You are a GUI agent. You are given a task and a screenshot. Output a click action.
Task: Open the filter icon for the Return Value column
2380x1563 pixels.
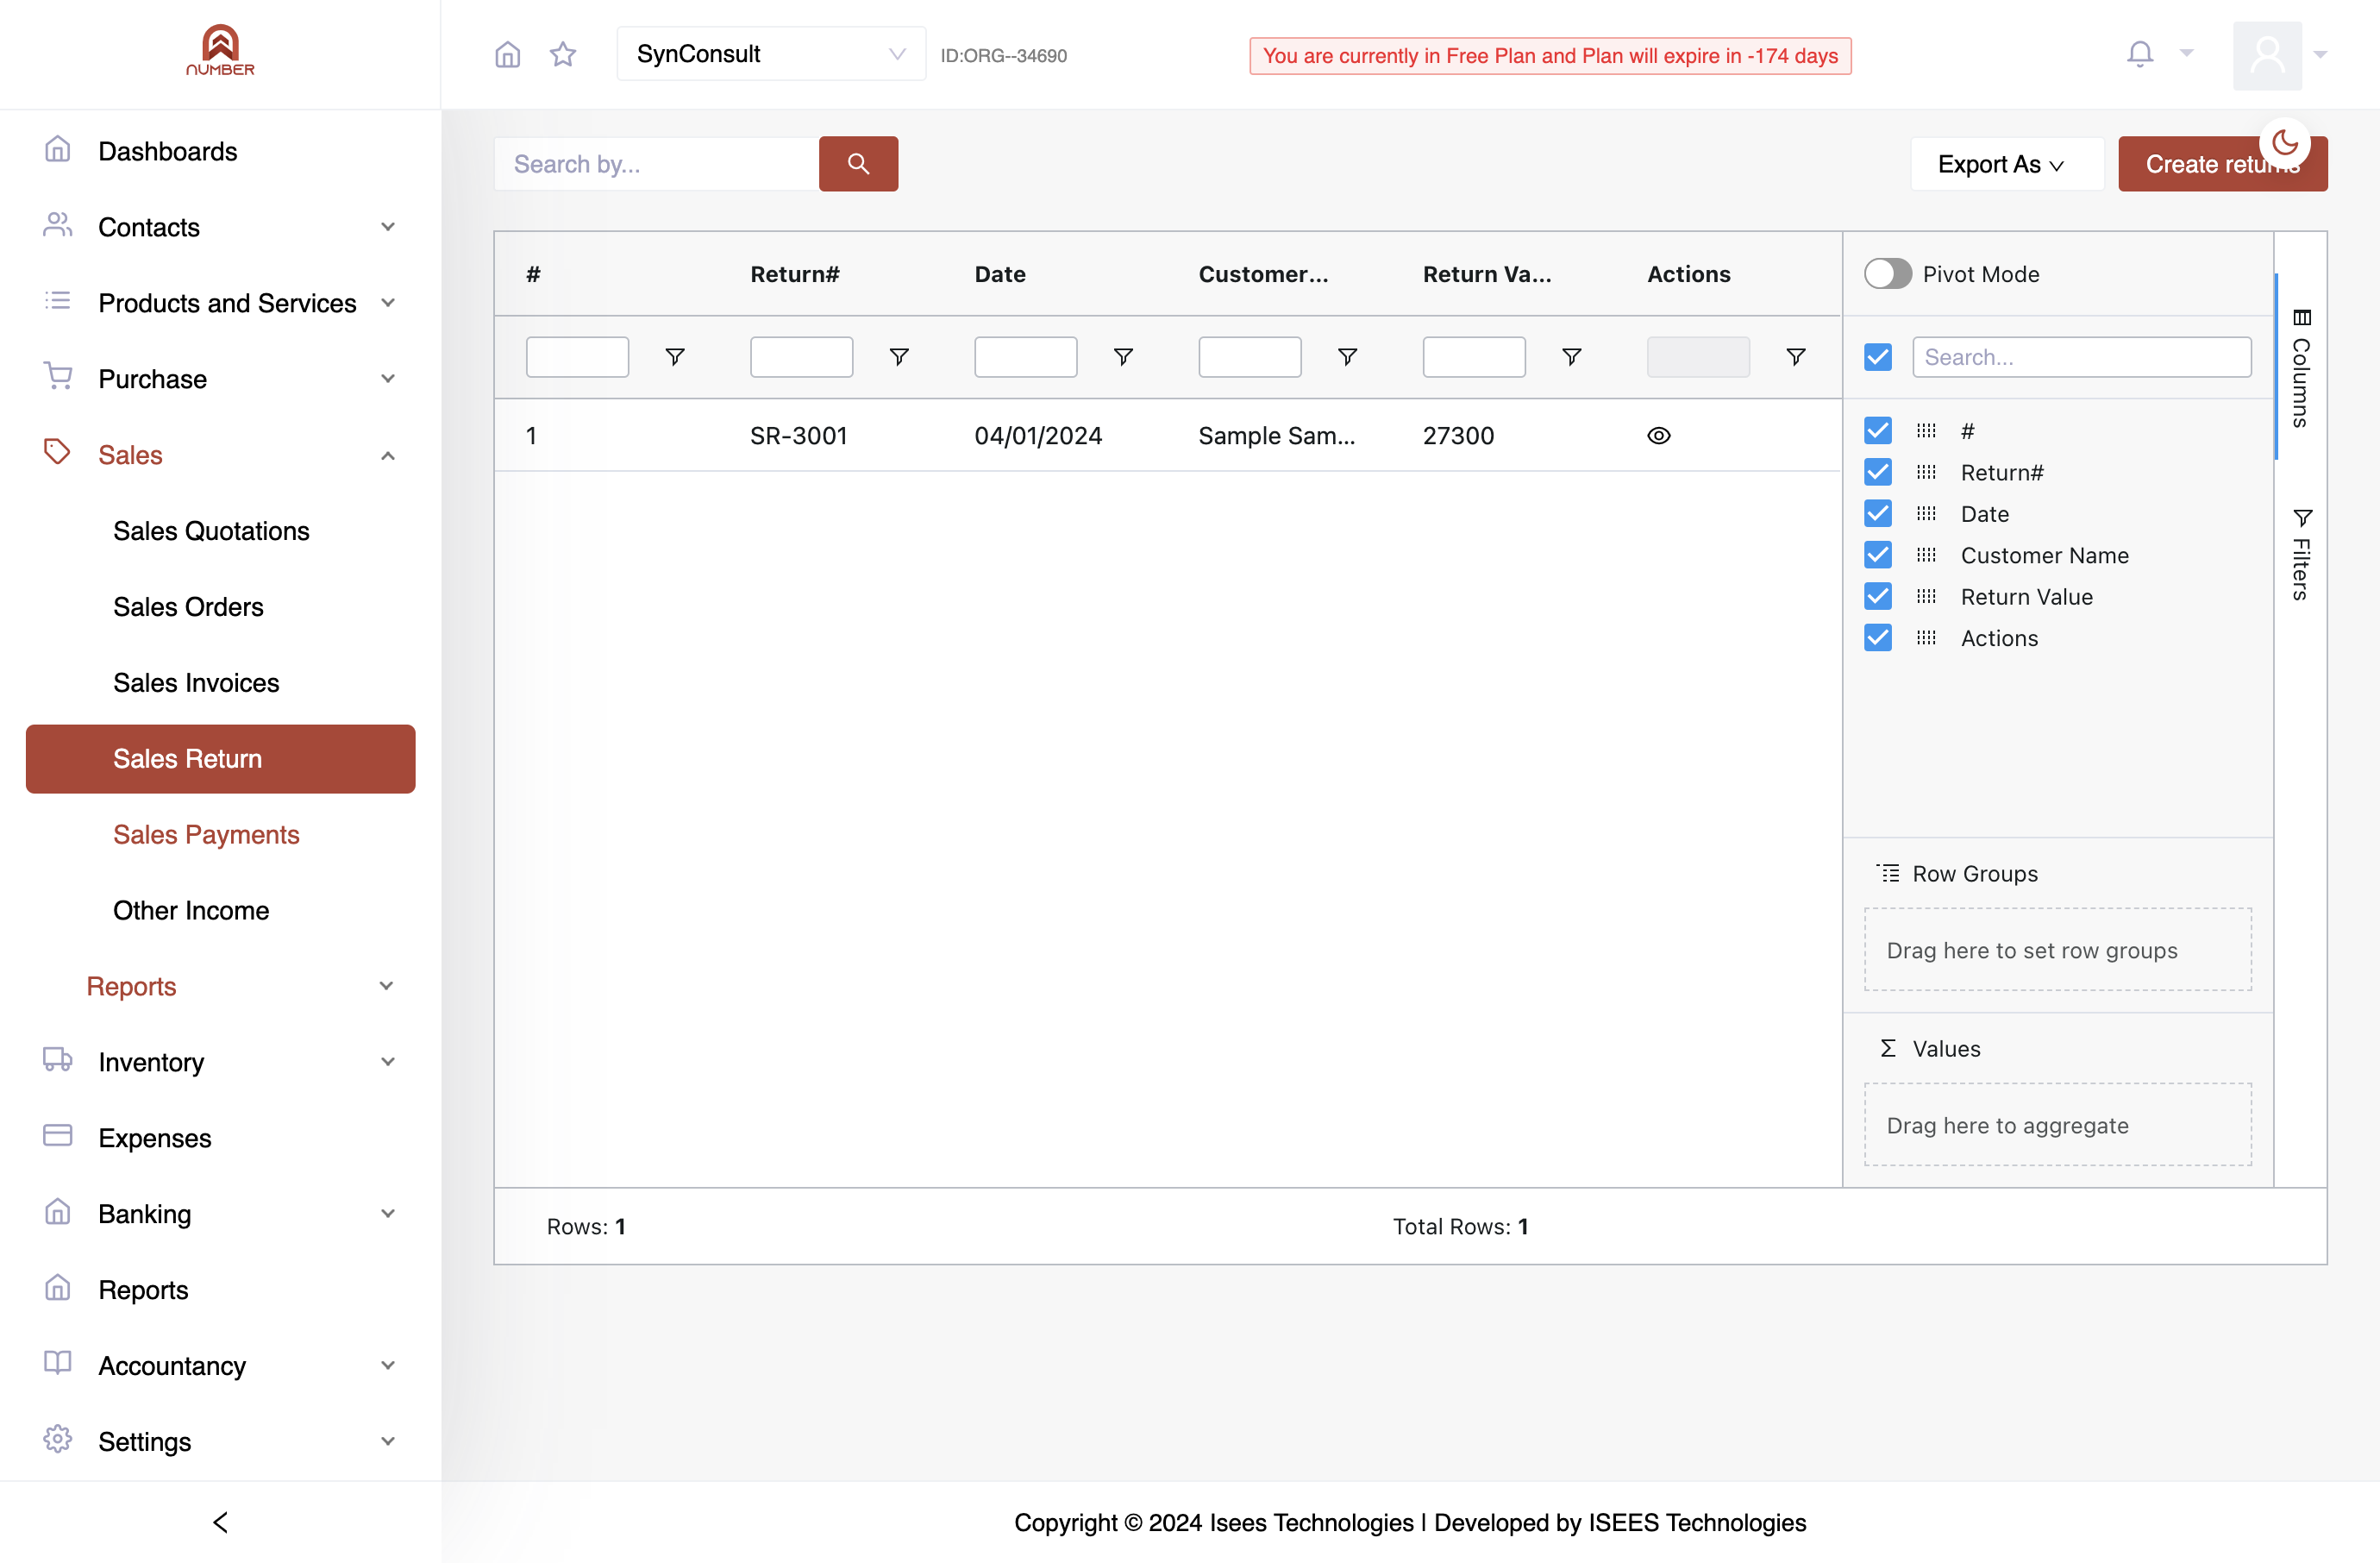(x=1571, y=357)
